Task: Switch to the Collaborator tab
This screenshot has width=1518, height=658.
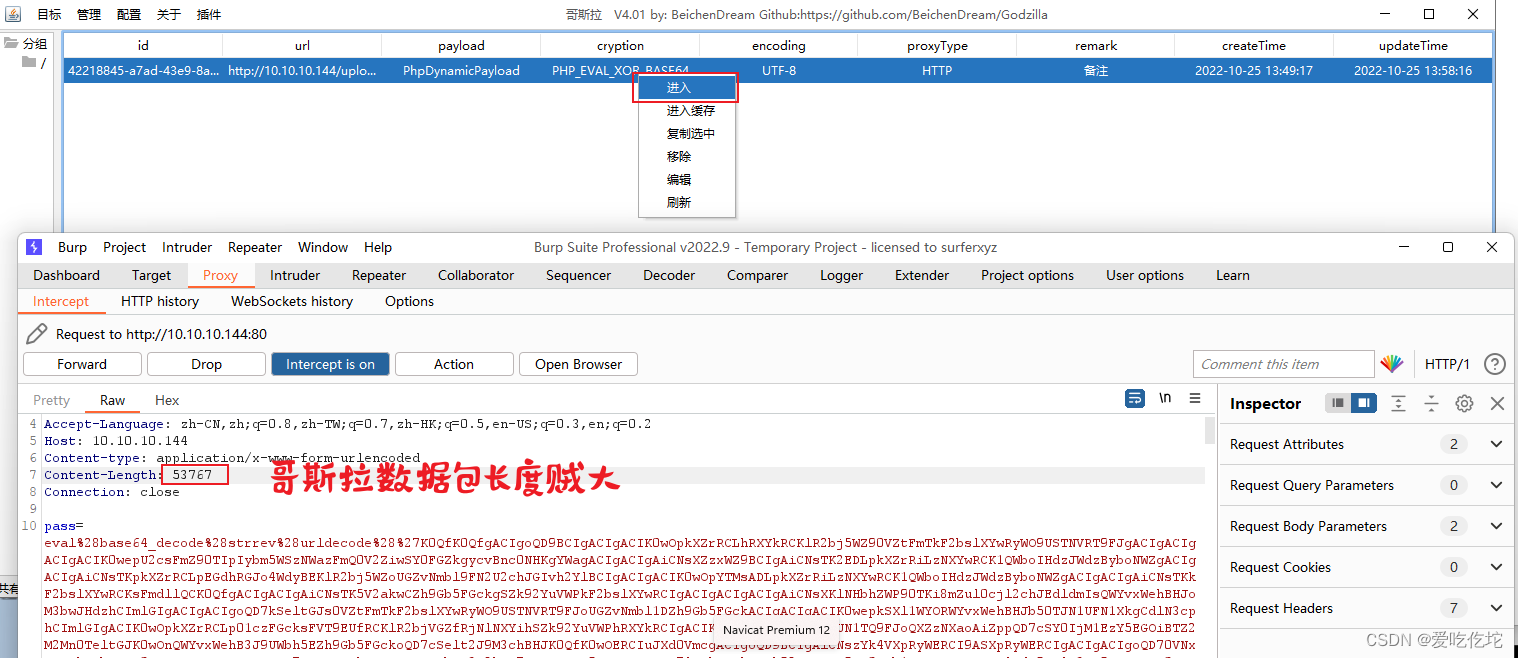Action: (x=476, y=275)
